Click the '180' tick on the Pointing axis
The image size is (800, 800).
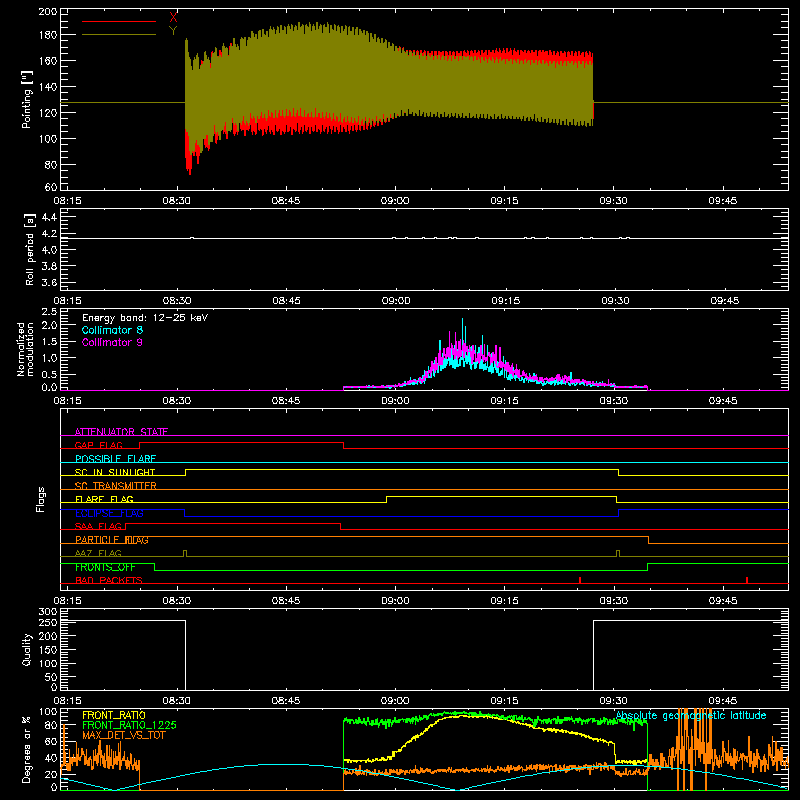pos(48,35)
